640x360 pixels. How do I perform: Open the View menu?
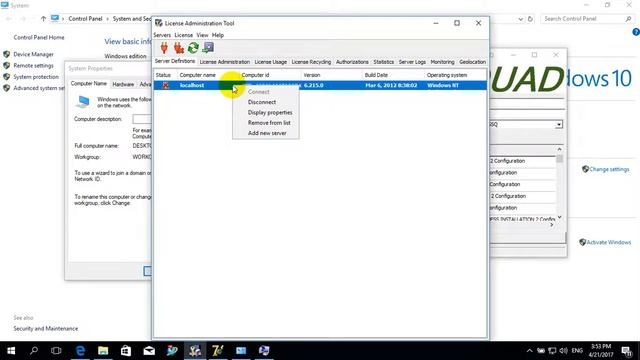pos(202,35)
